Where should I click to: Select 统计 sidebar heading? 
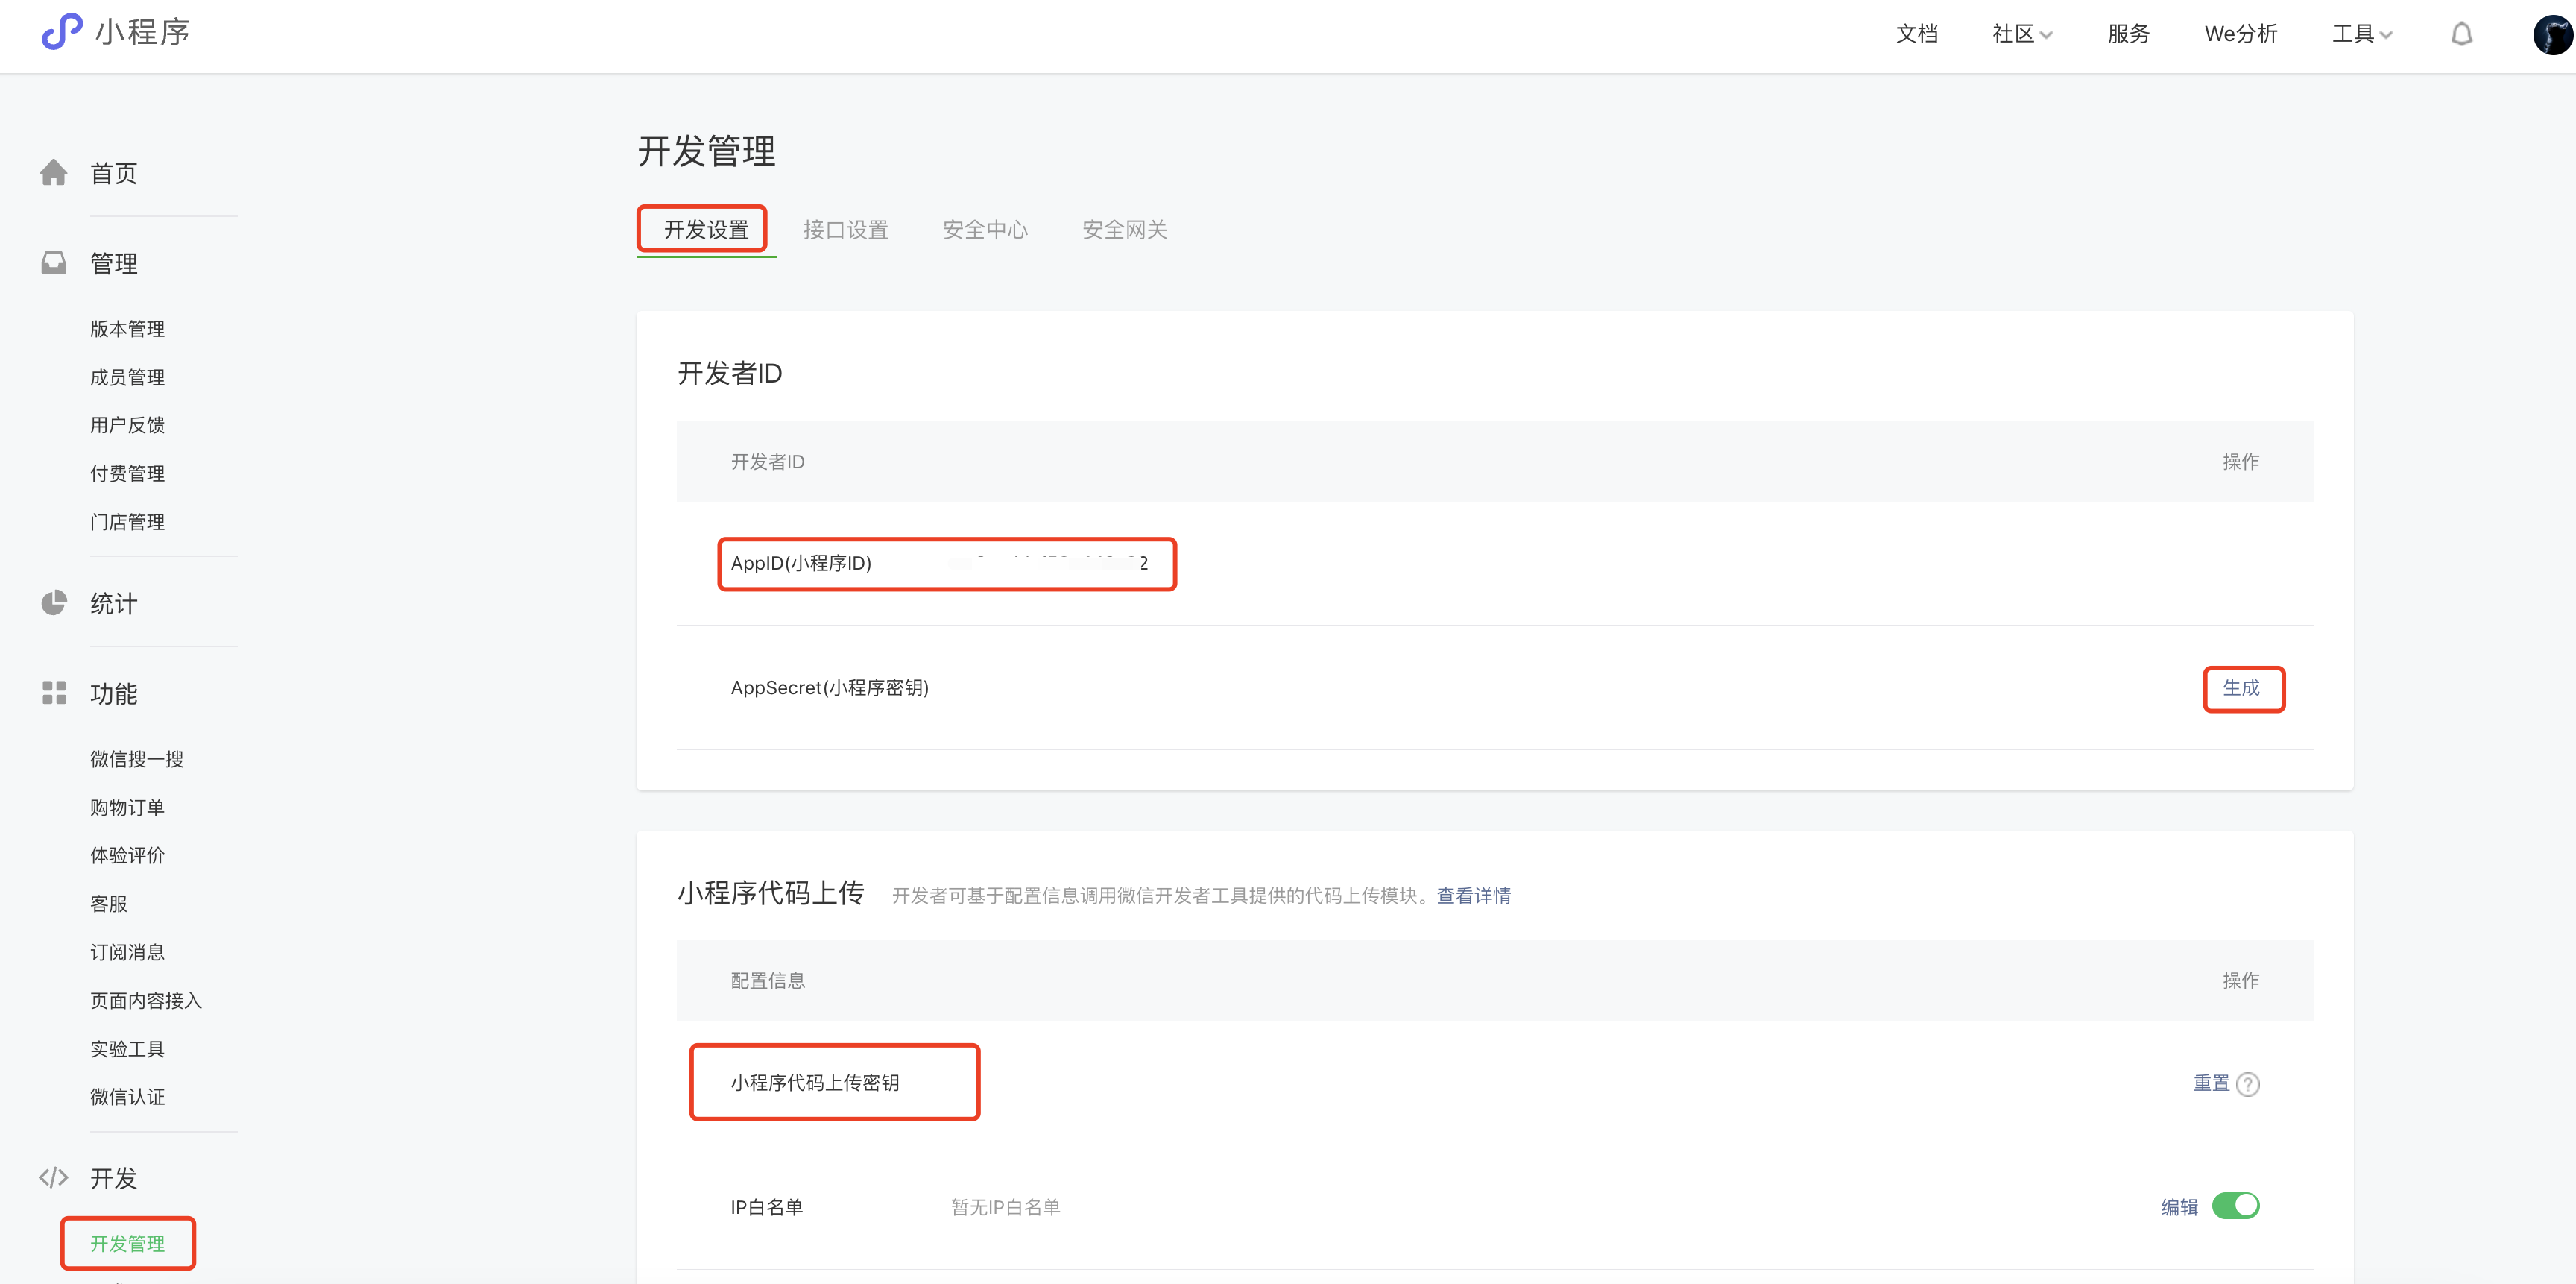[114, 603]
